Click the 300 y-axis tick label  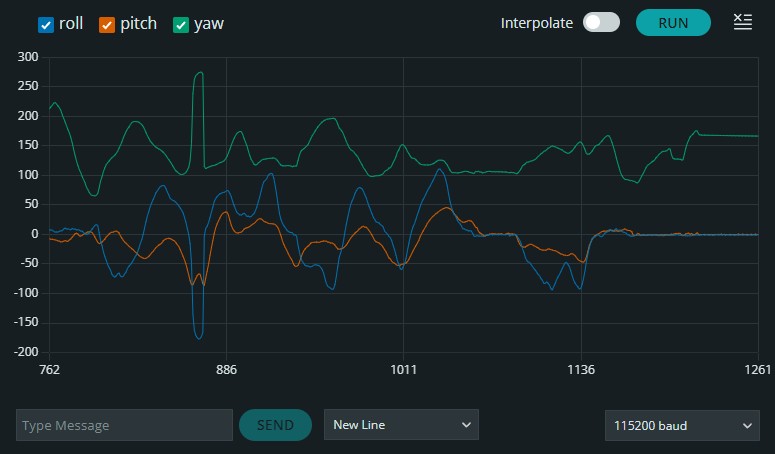click(x=27, y=57)
